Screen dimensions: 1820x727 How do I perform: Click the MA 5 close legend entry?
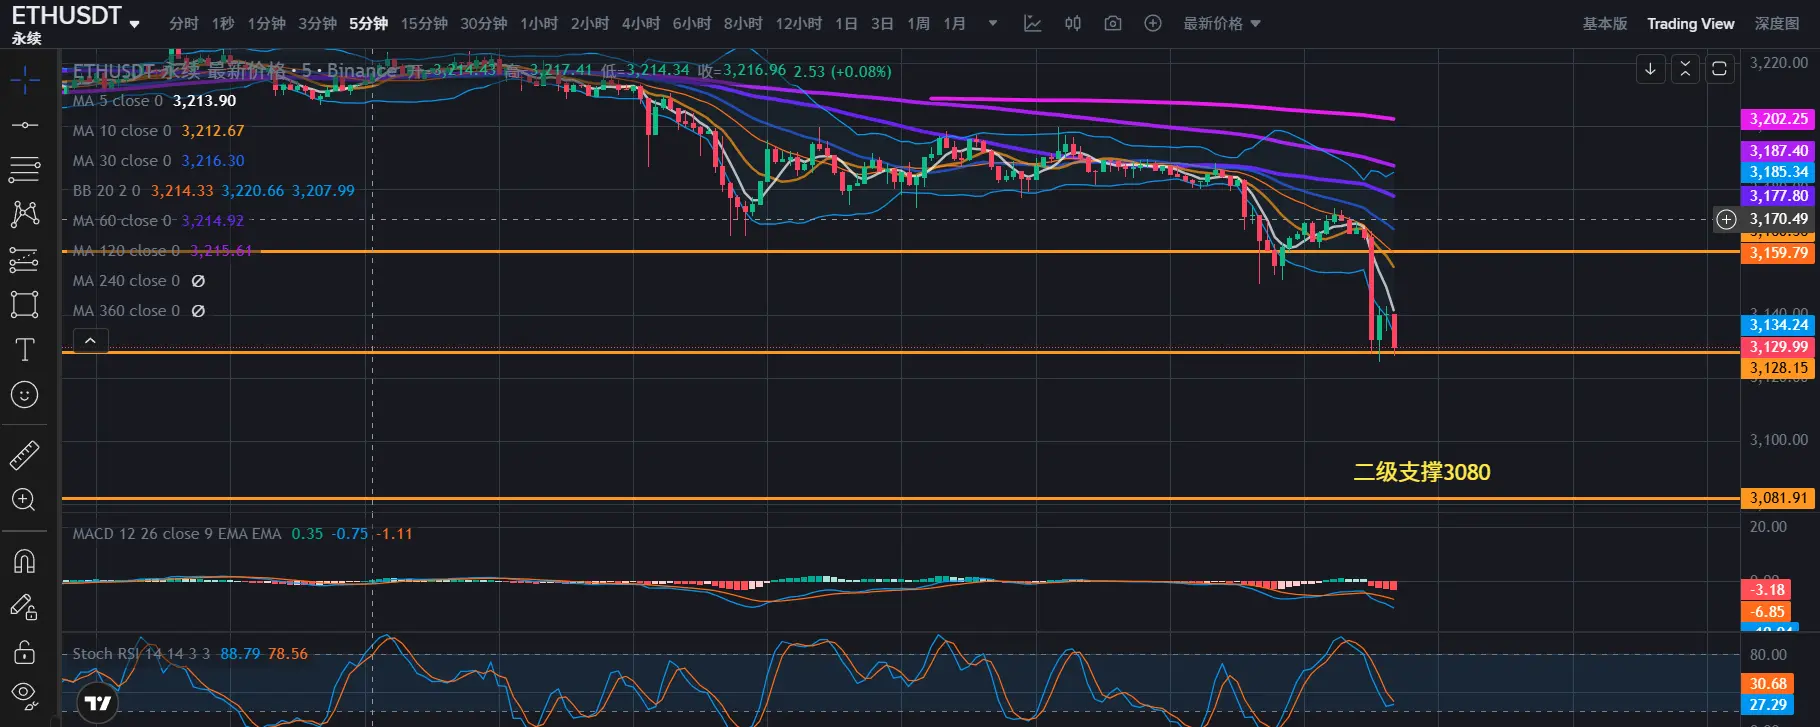click(154, 101)
